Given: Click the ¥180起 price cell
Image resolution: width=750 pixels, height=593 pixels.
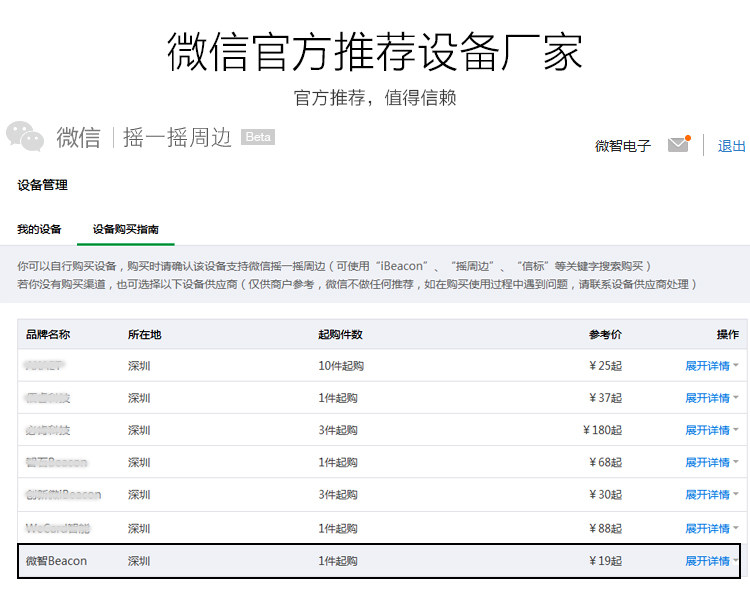Looking at the screenshot, I should [603, 430].
